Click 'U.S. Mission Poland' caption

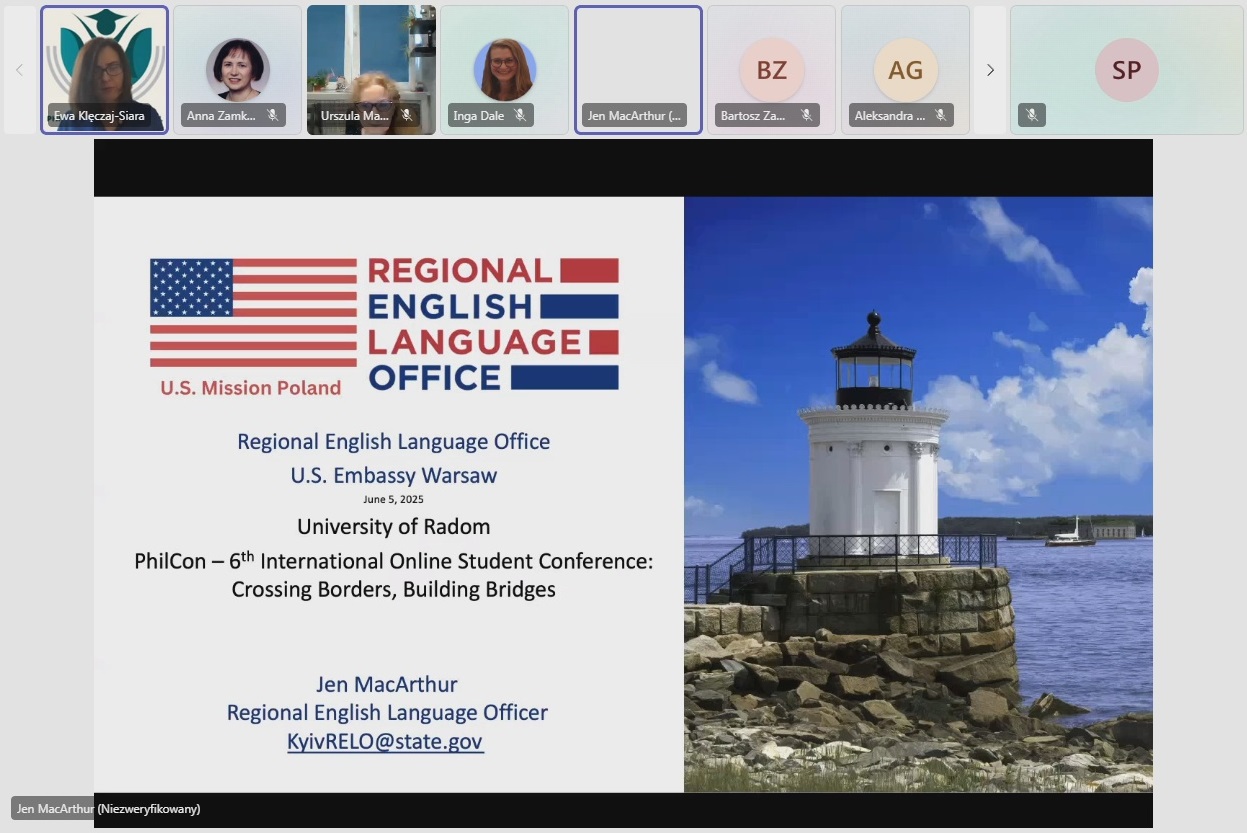(250, 388)
